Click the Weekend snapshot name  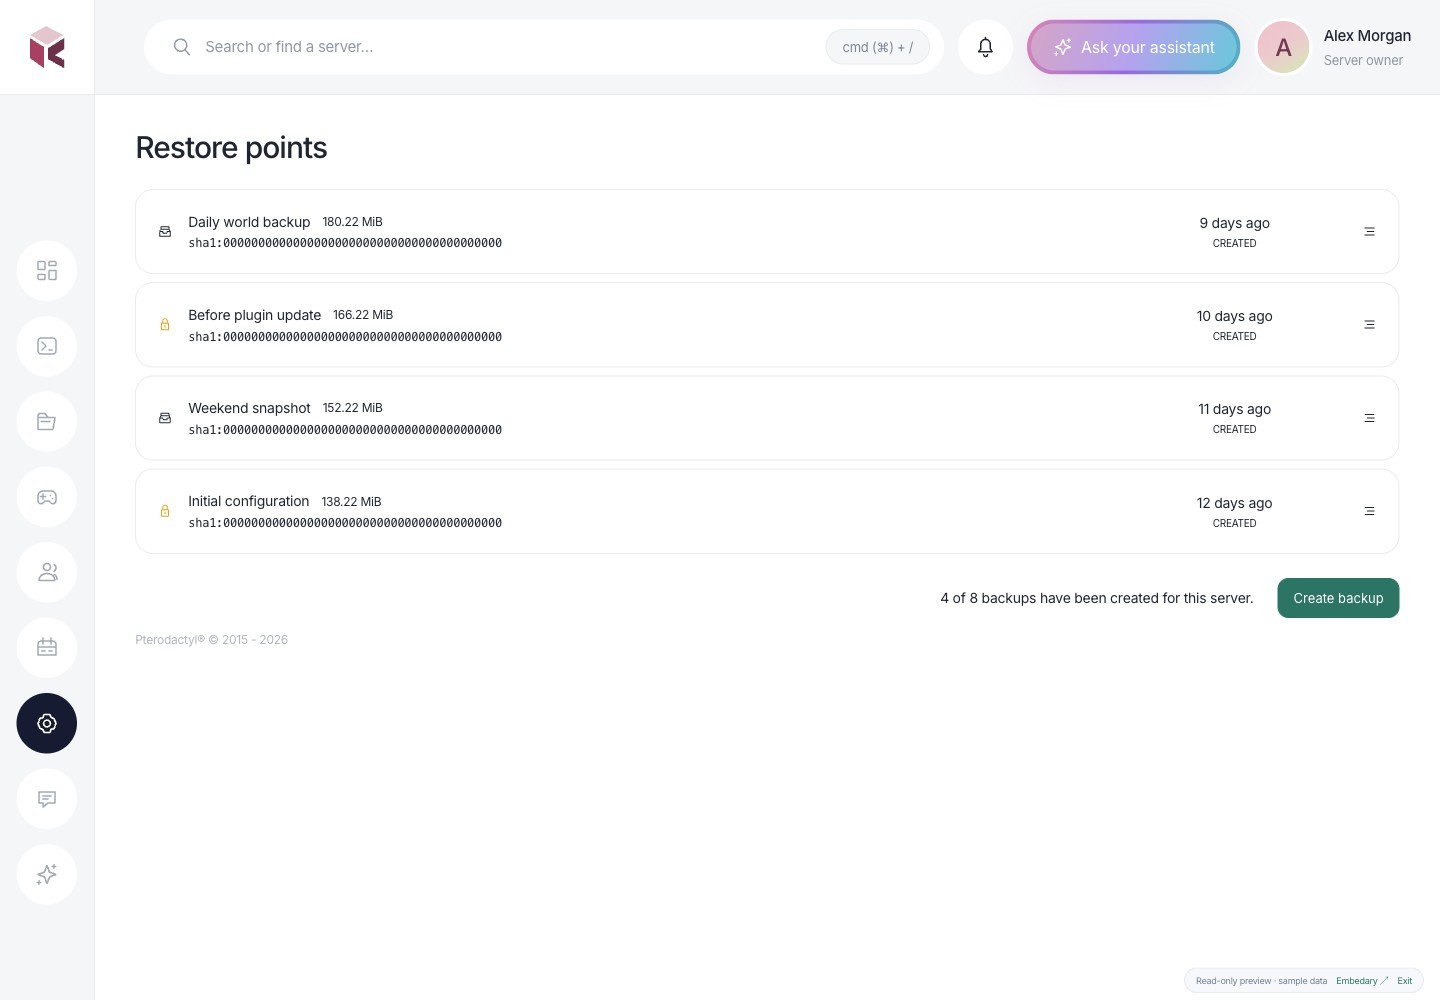(x=249, y=408)
